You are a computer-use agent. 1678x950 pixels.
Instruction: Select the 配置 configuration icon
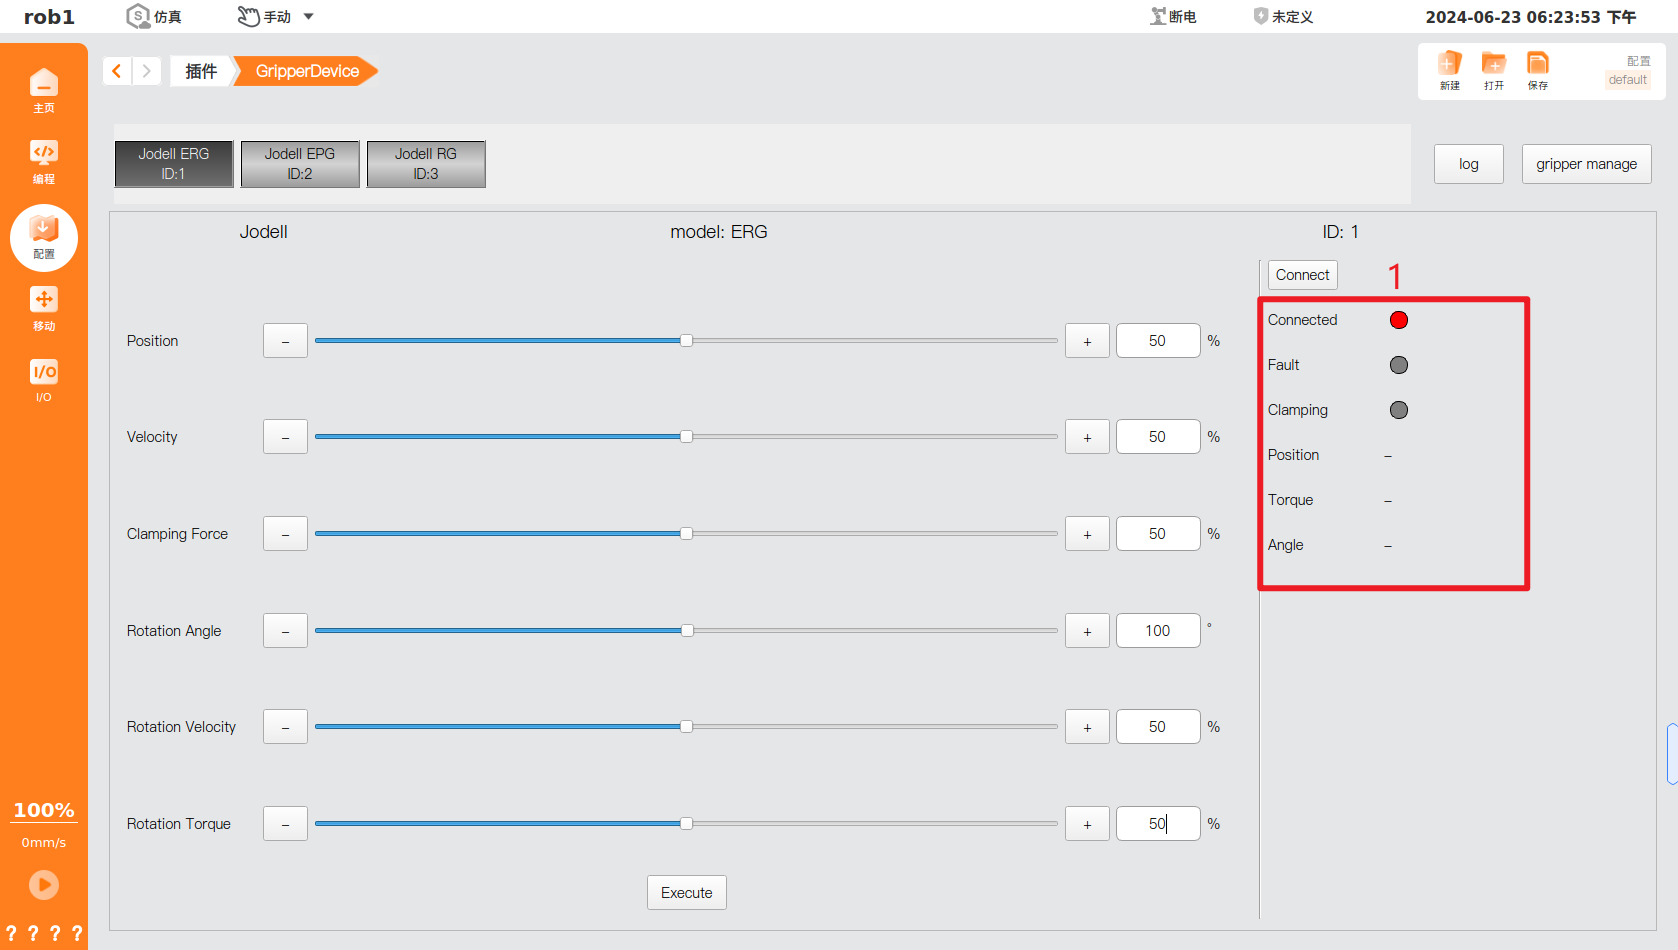pos(44,238)
